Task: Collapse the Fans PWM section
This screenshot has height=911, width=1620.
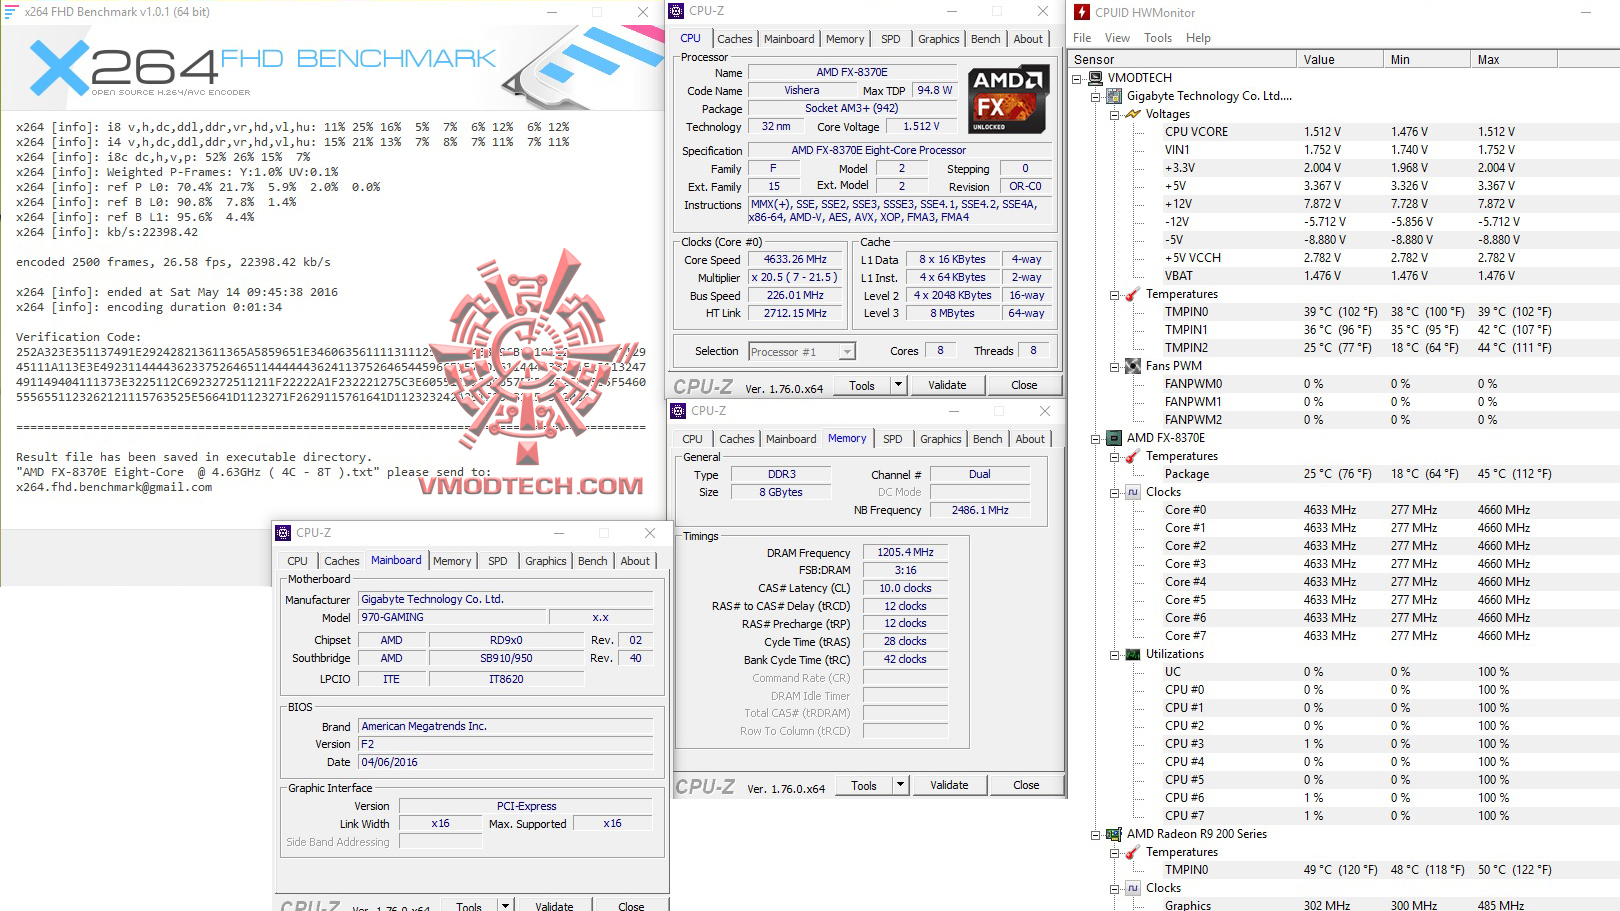Action: [1114, 367]
